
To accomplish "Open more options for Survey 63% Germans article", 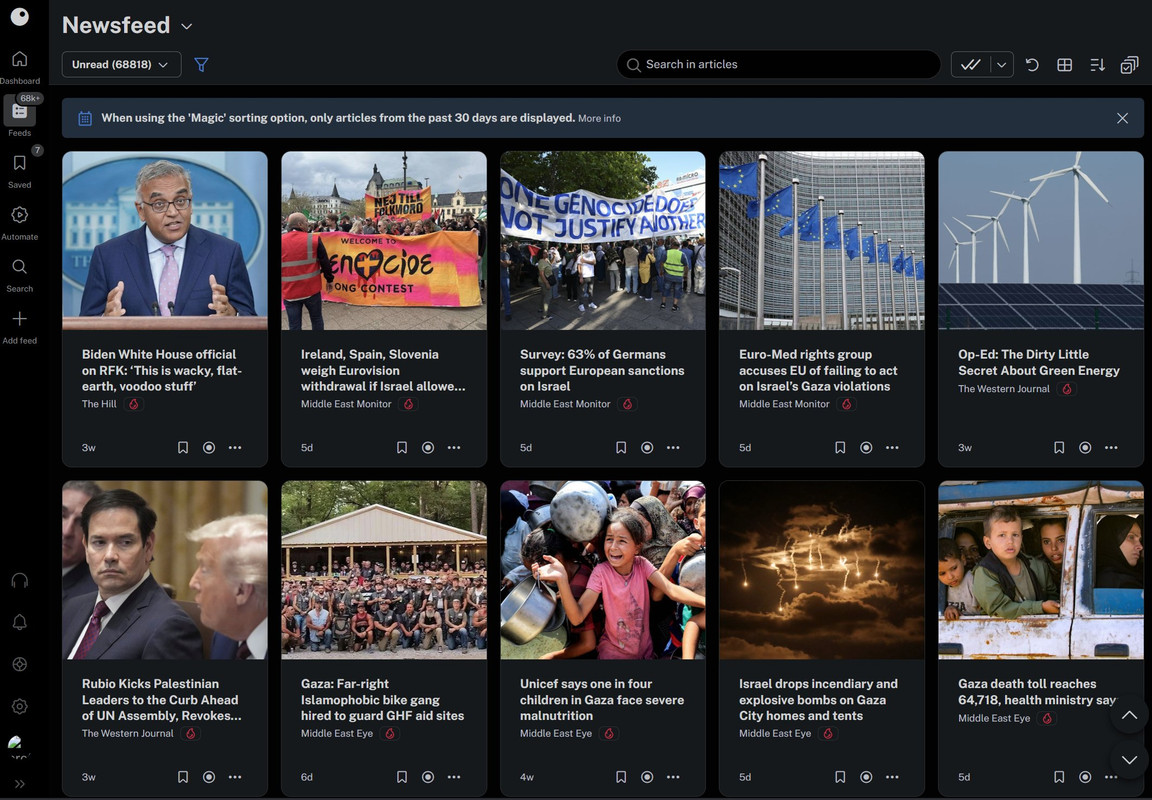I will coord(673,447).
